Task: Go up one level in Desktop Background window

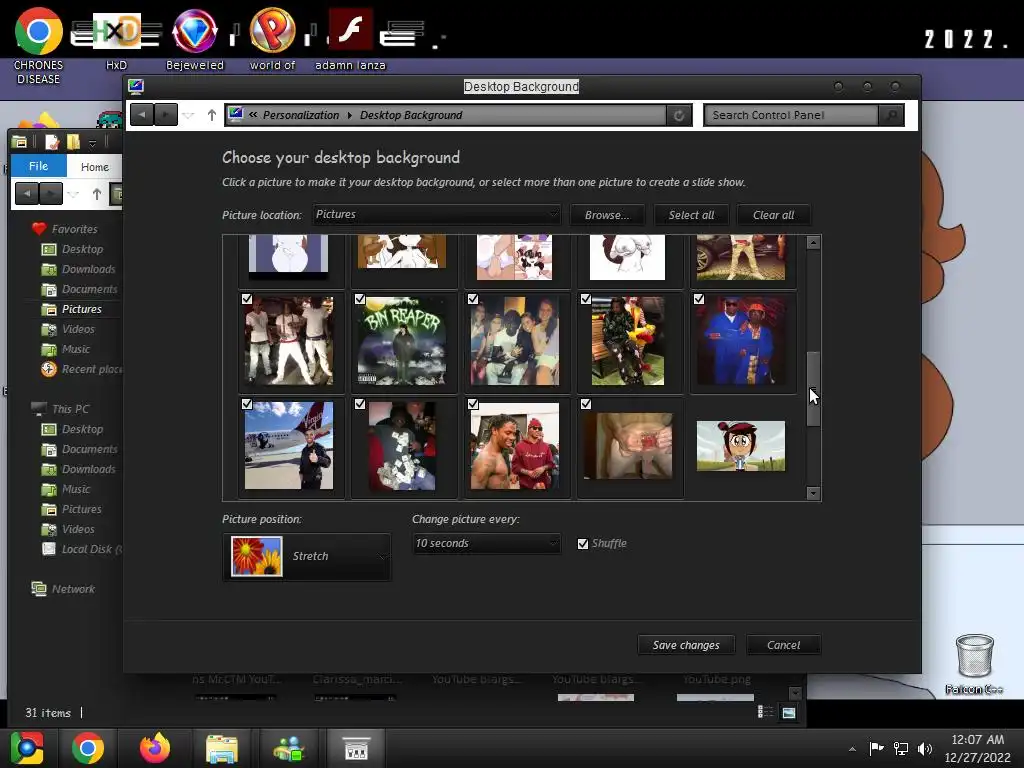Action: pyautogui.click(x=212, y=115)
